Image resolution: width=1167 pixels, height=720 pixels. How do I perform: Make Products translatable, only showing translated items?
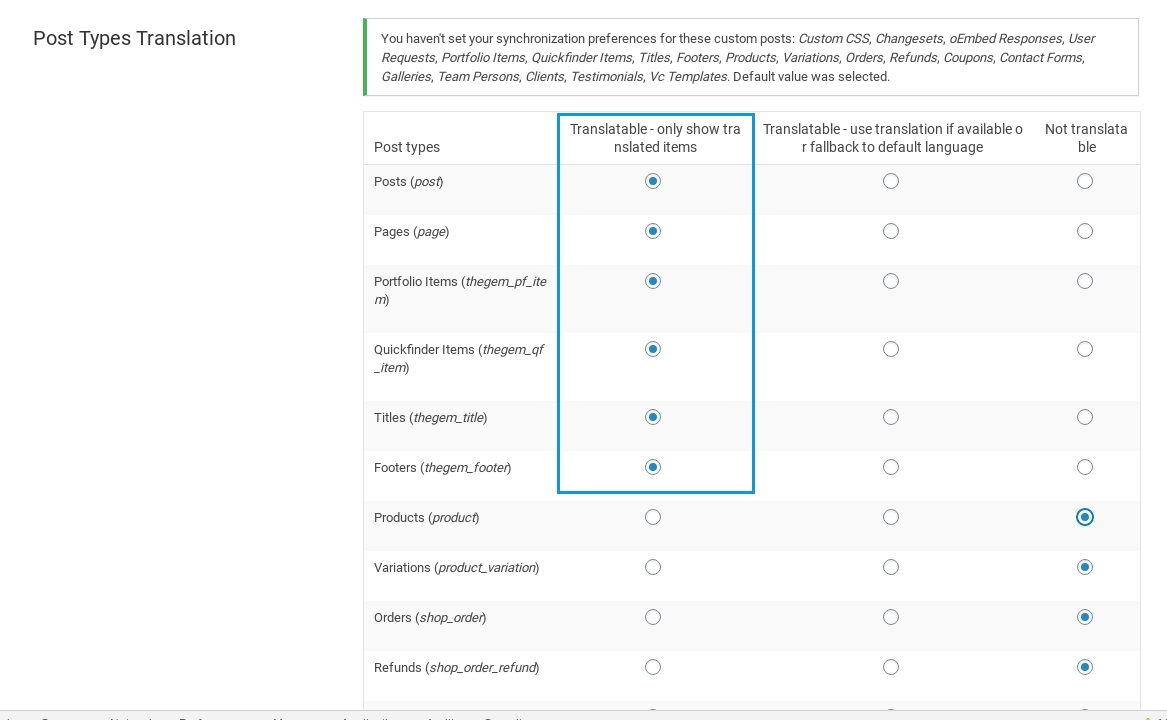(653, 517)
